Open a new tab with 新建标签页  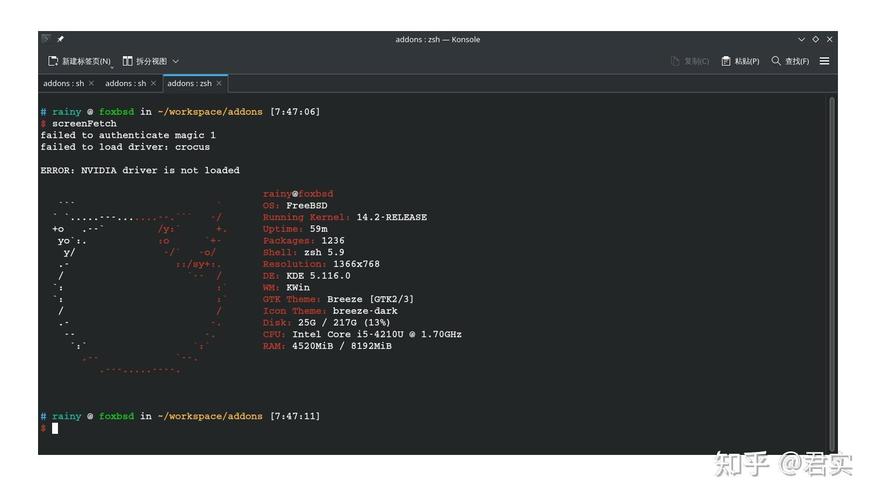(x=79, y=61)
